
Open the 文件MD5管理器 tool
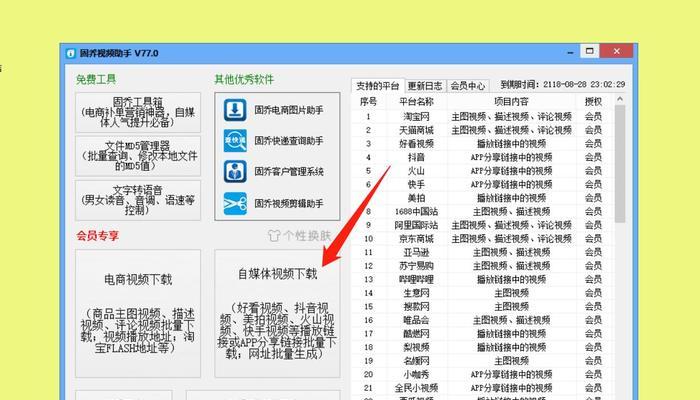pyautogui.click(x=138, y=156)
